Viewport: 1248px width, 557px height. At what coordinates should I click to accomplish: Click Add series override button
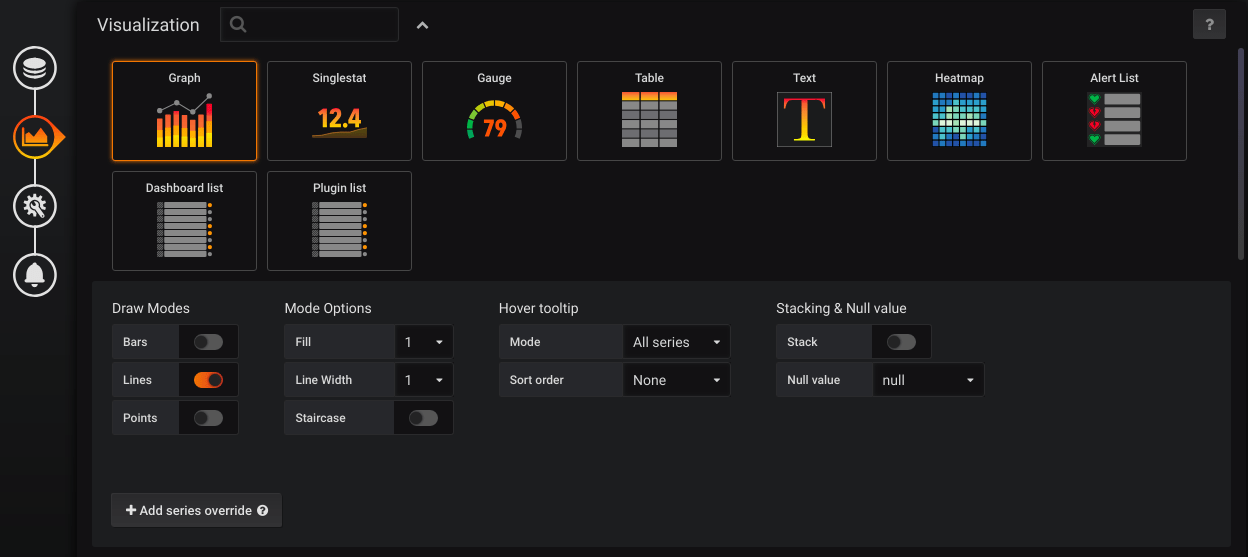[x=196, y=510]
